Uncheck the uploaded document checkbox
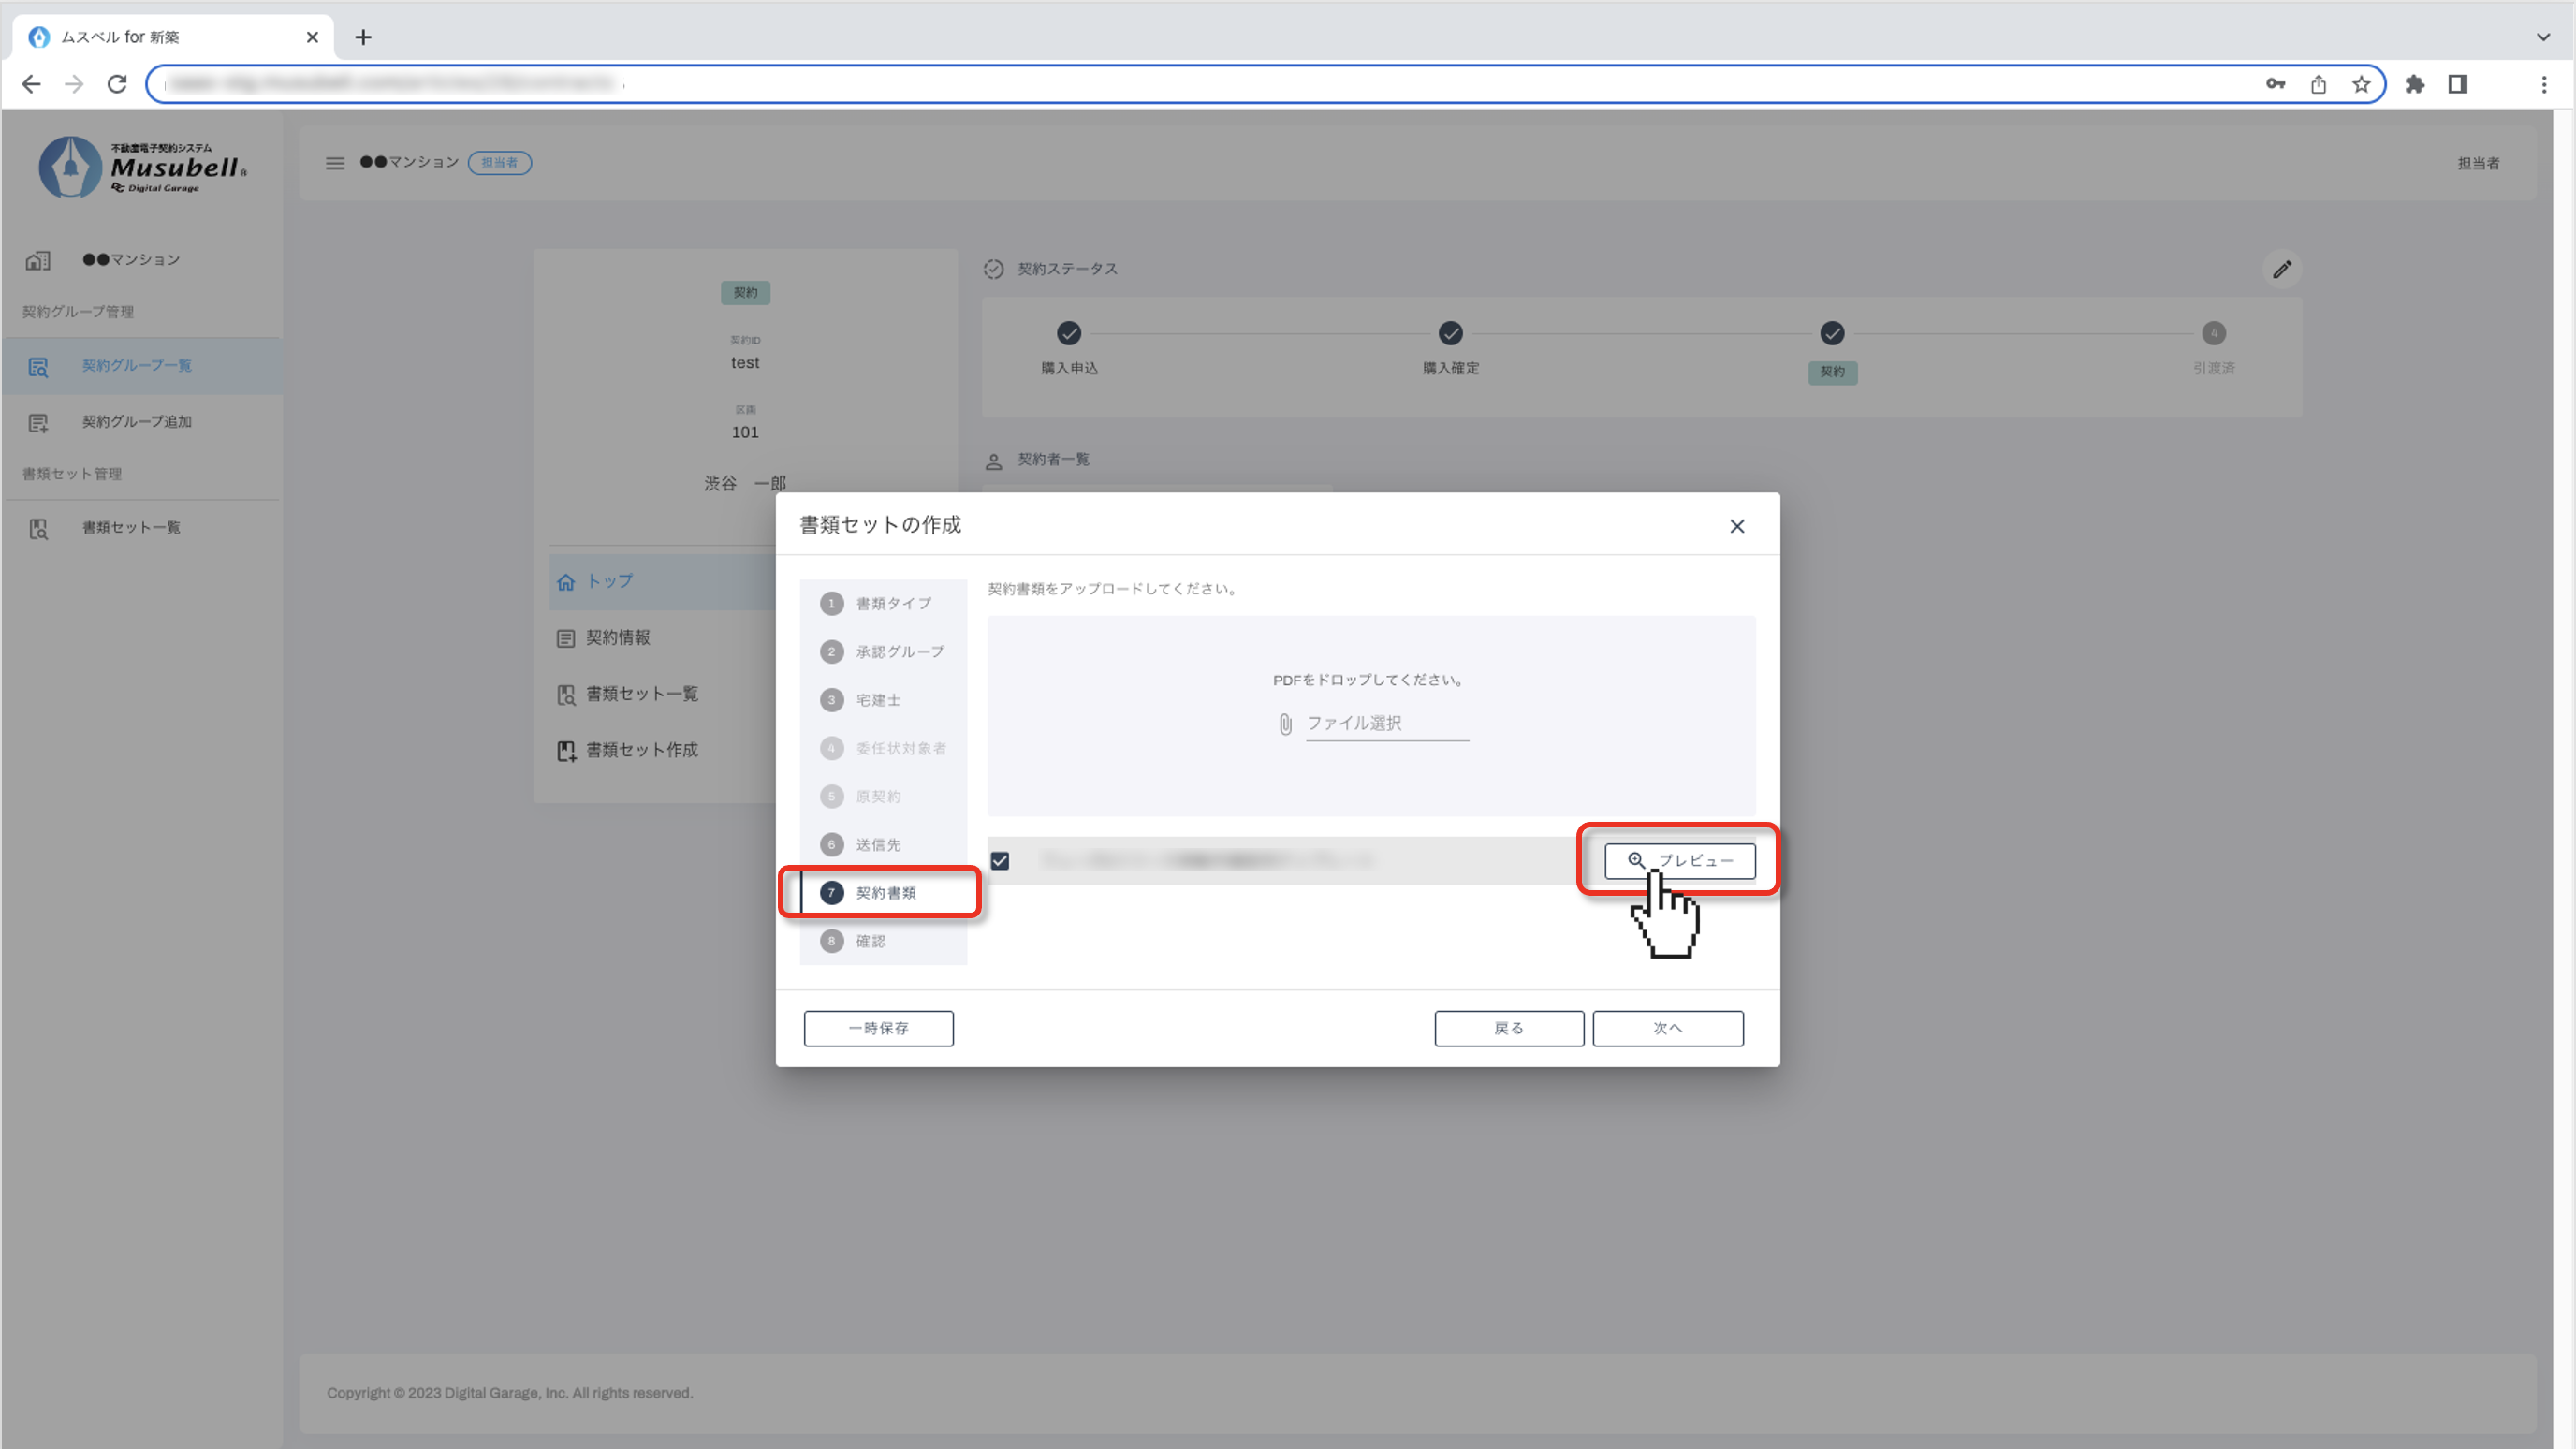2576x1449 pixels. point(1000,861)
